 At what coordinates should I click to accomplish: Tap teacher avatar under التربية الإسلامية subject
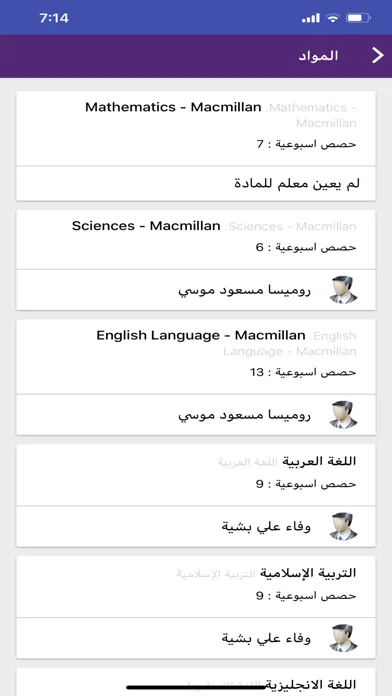pos(343,638)
